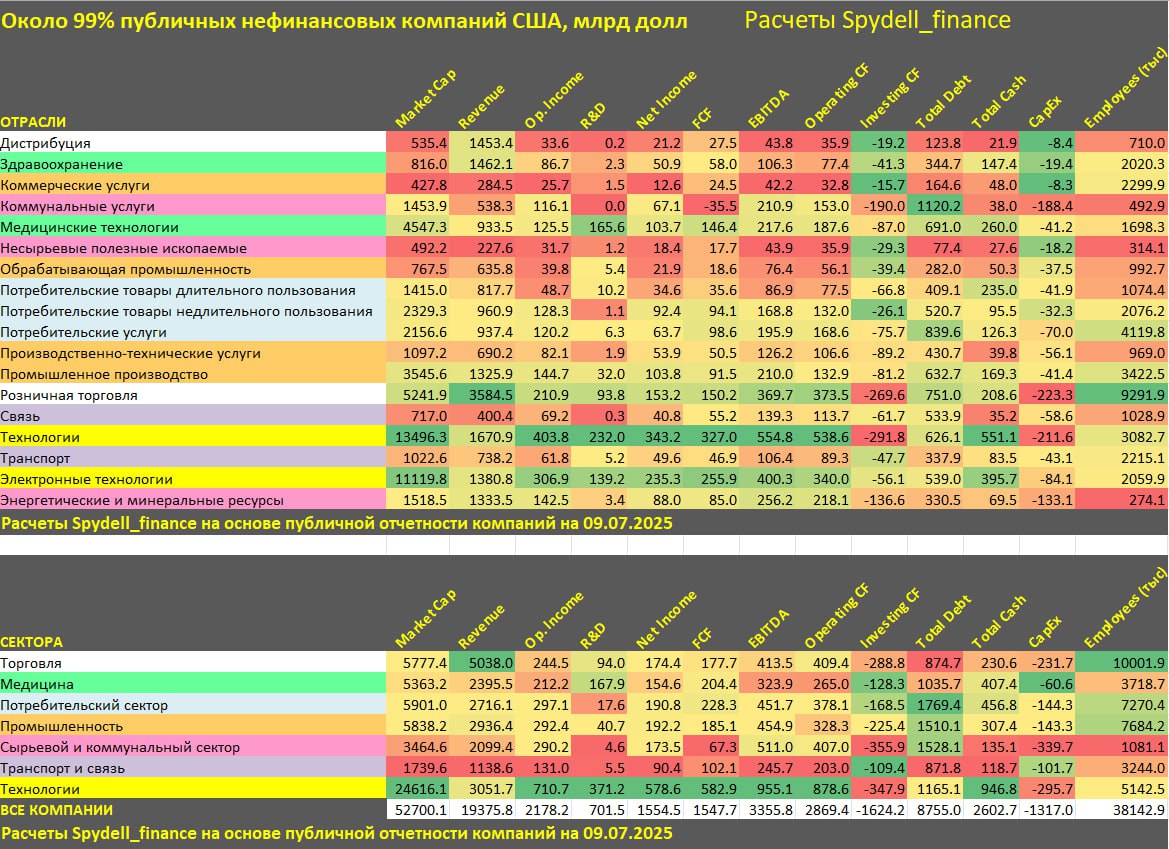Image resolution: width=1169 pixels, height=849 pixels.
Task: Select total Revenue cell 19375.8
Action: (482, 809)
